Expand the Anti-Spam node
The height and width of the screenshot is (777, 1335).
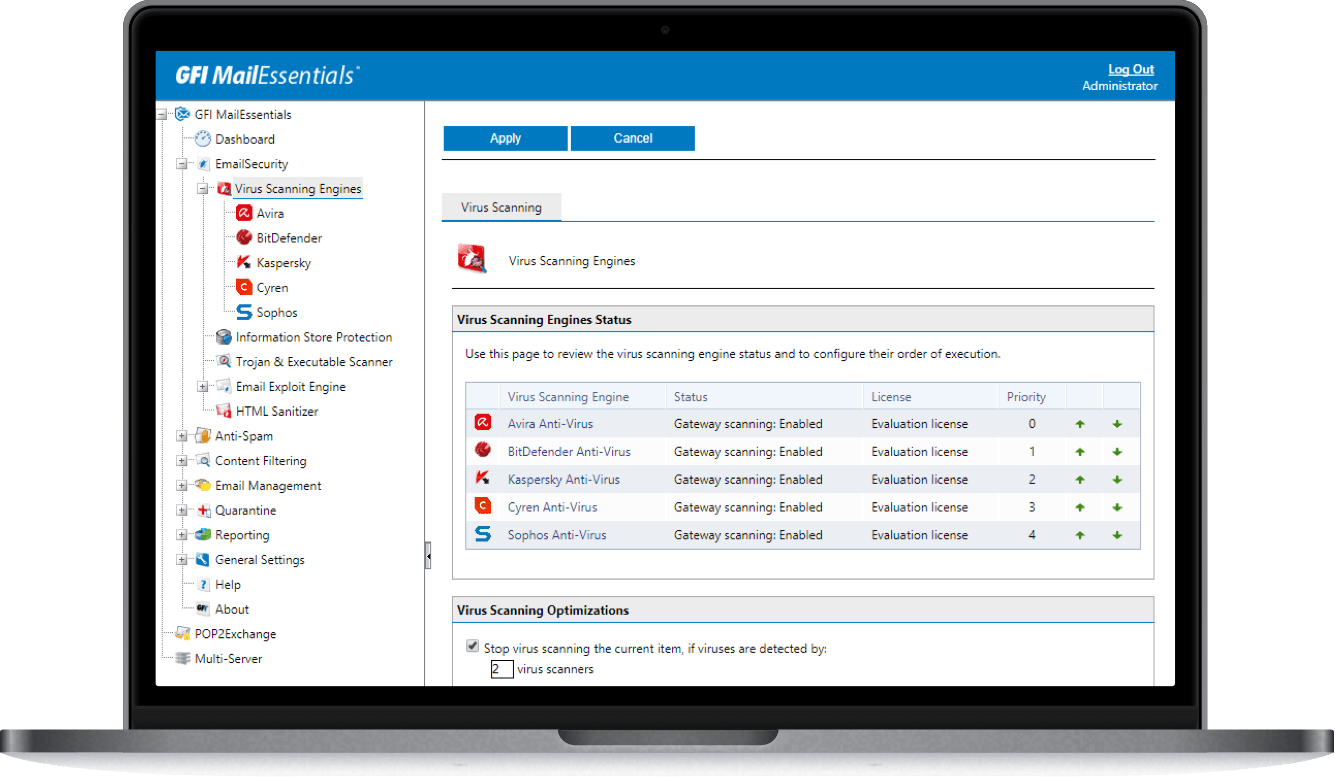click(182, 436)
